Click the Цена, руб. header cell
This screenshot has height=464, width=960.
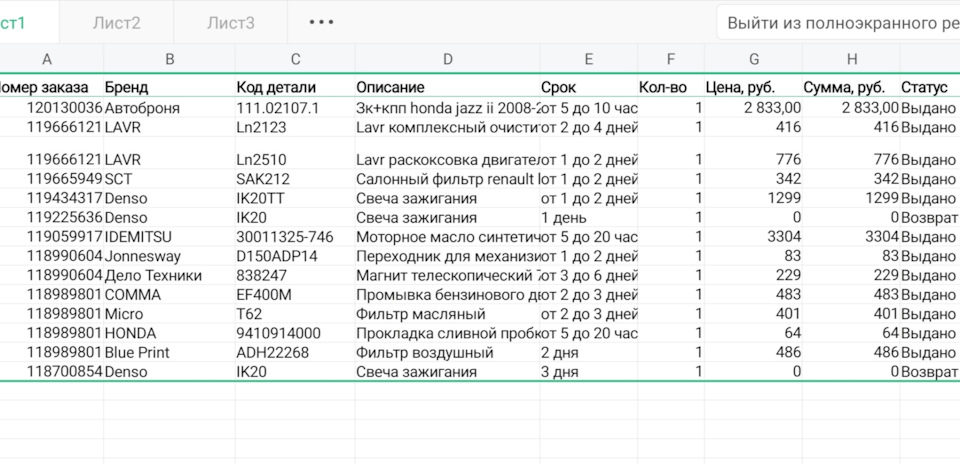click(754, 87)
